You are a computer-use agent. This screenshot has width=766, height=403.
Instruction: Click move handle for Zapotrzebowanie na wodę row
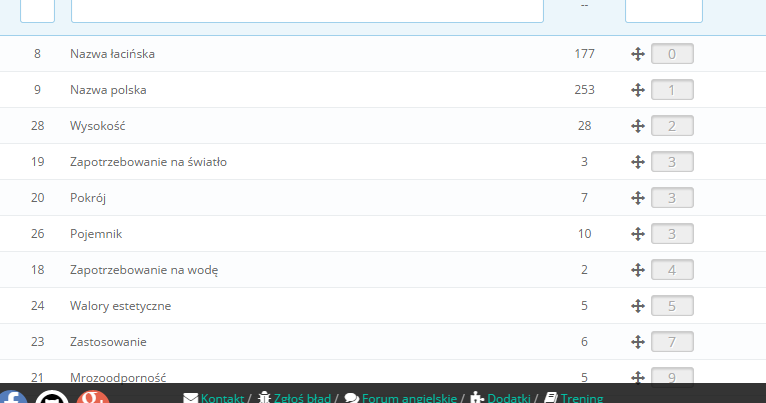click(638, 270)
